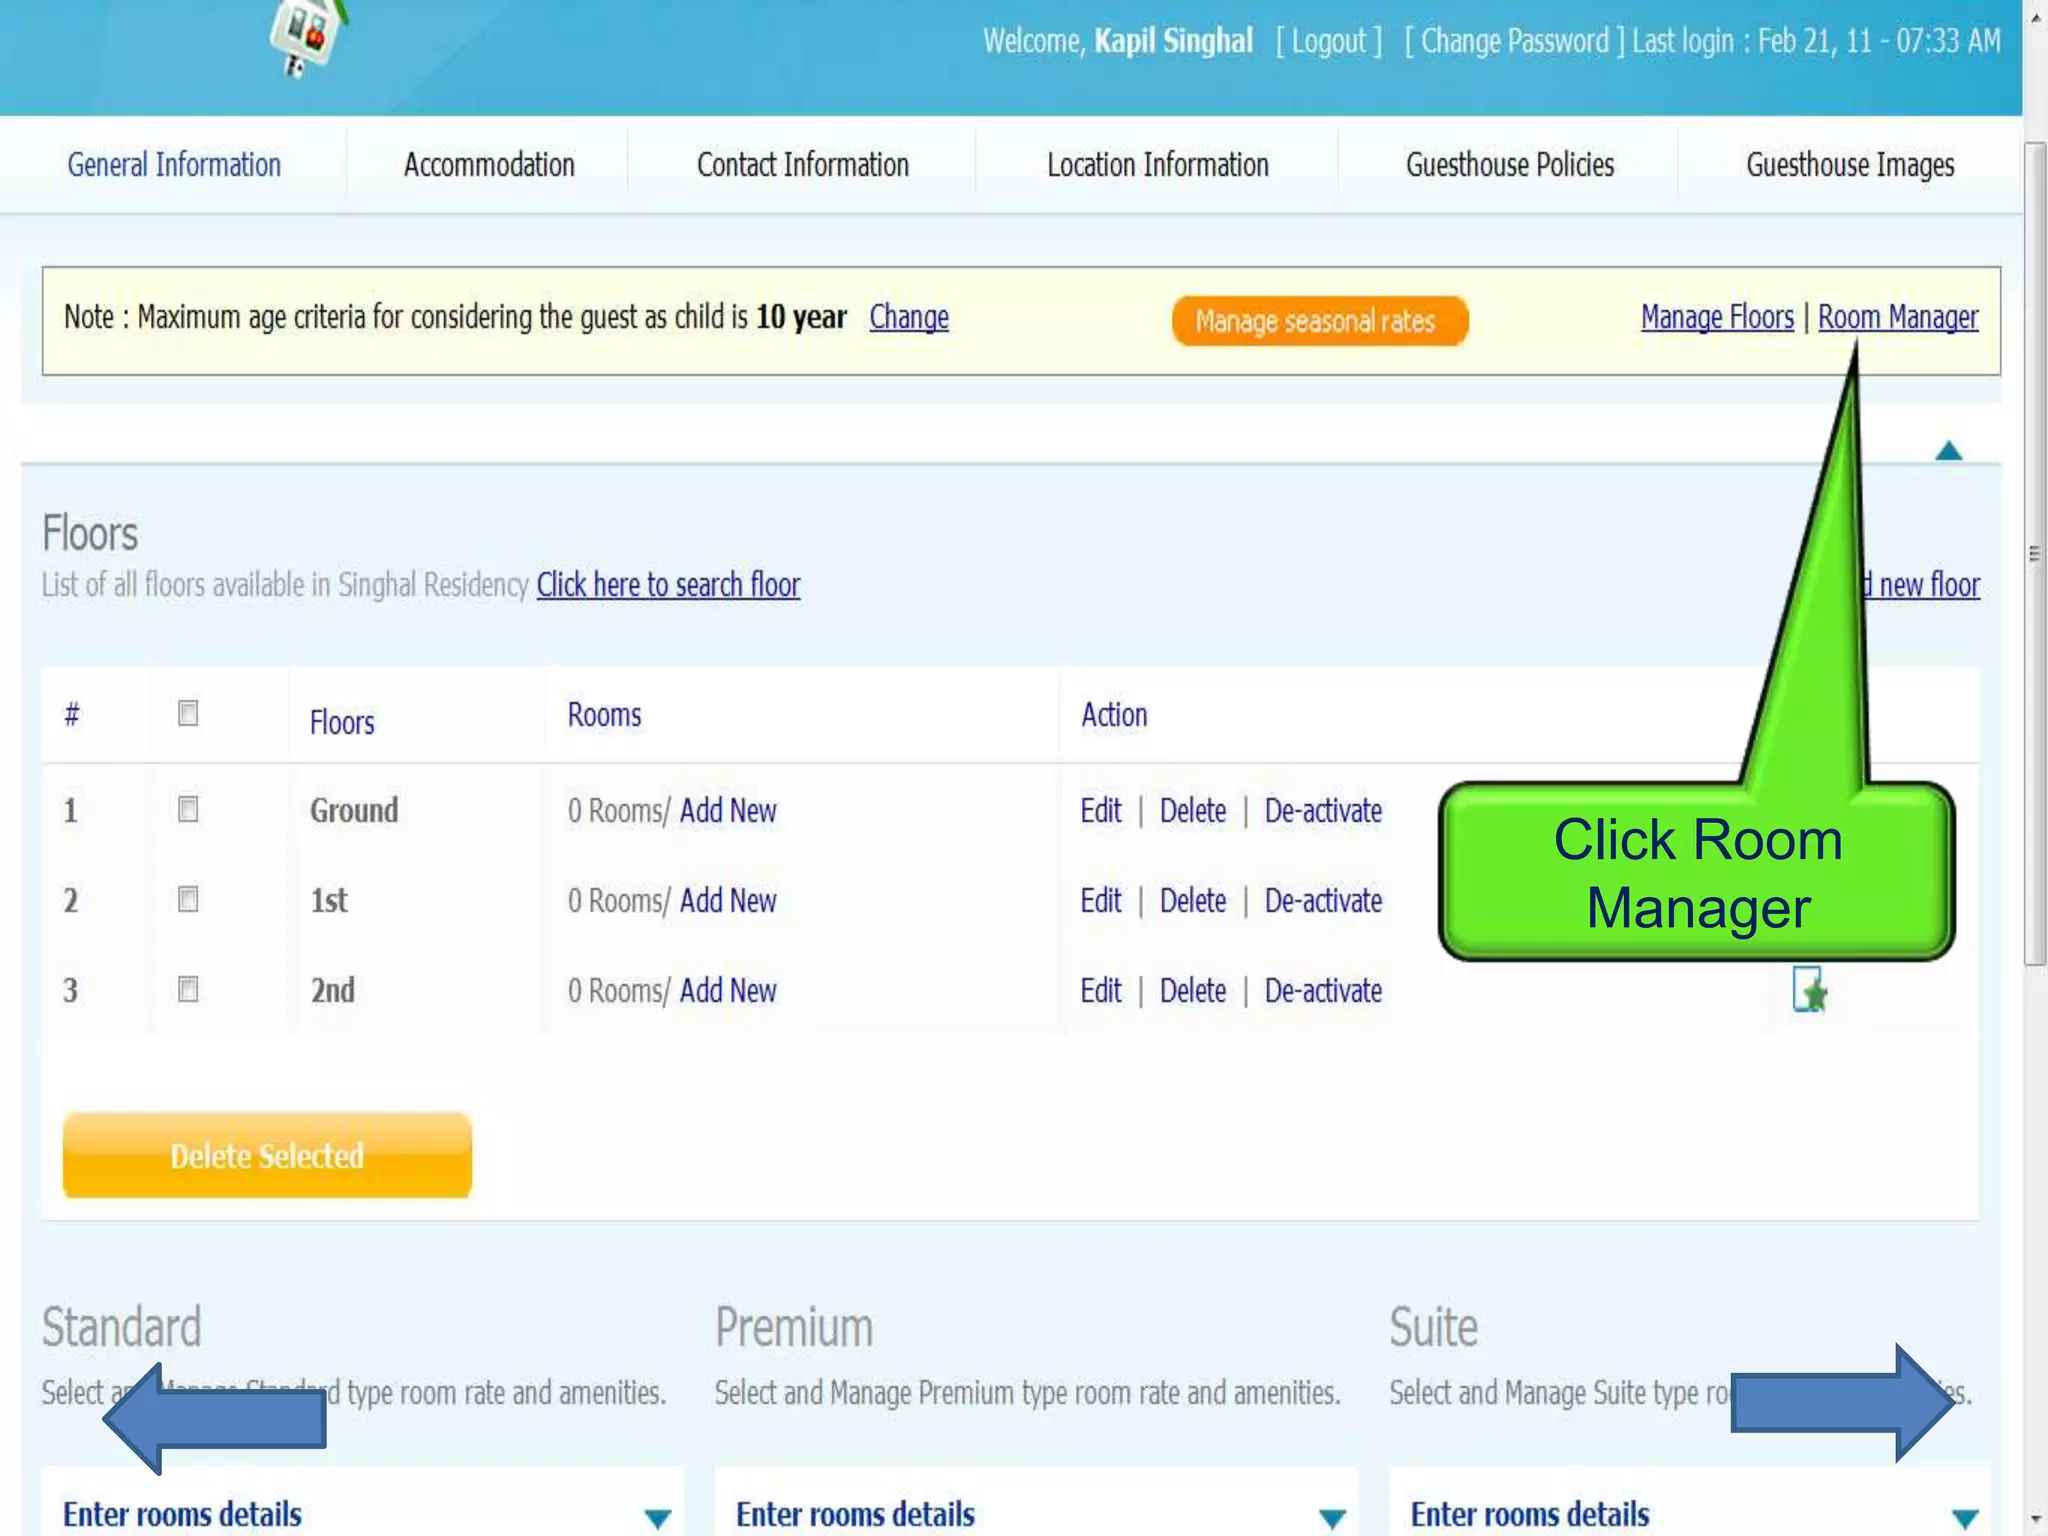The width and height of the screenshot is (2048, 1536).
Task: Add New room to 1st floor
Action: [728, 900]
